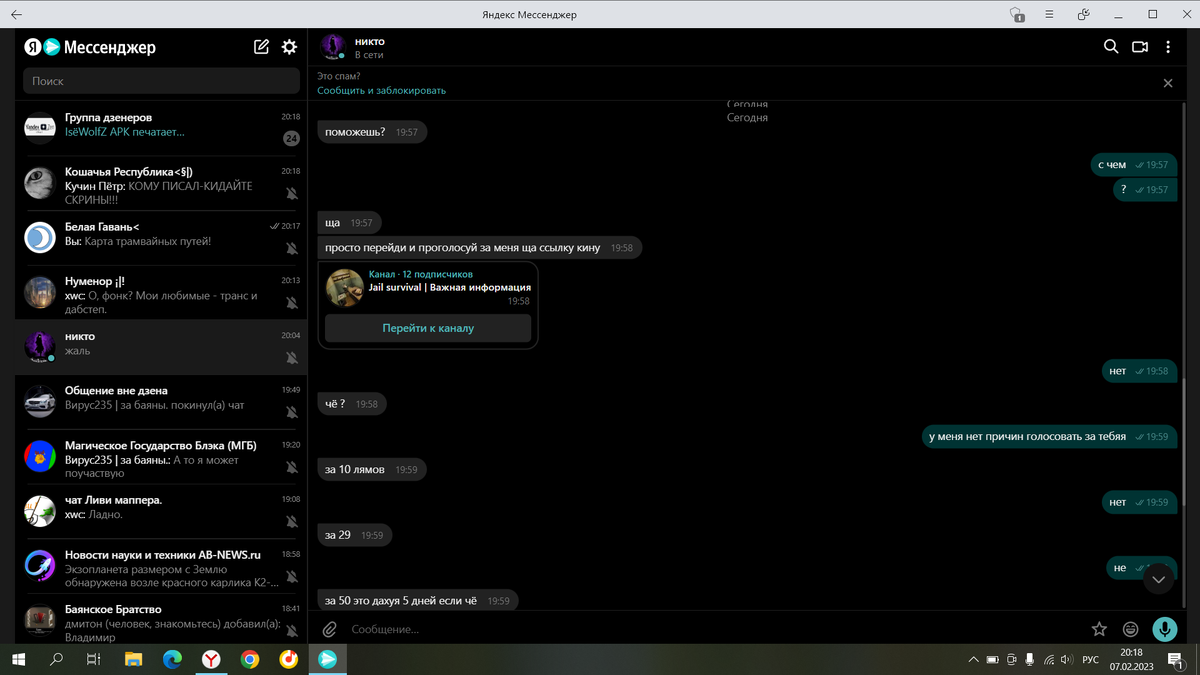Image resolution: width=1200 pixels, height=675 pixels.
Task: Select the никто chat in the list
Action: (x=161, y=347)
